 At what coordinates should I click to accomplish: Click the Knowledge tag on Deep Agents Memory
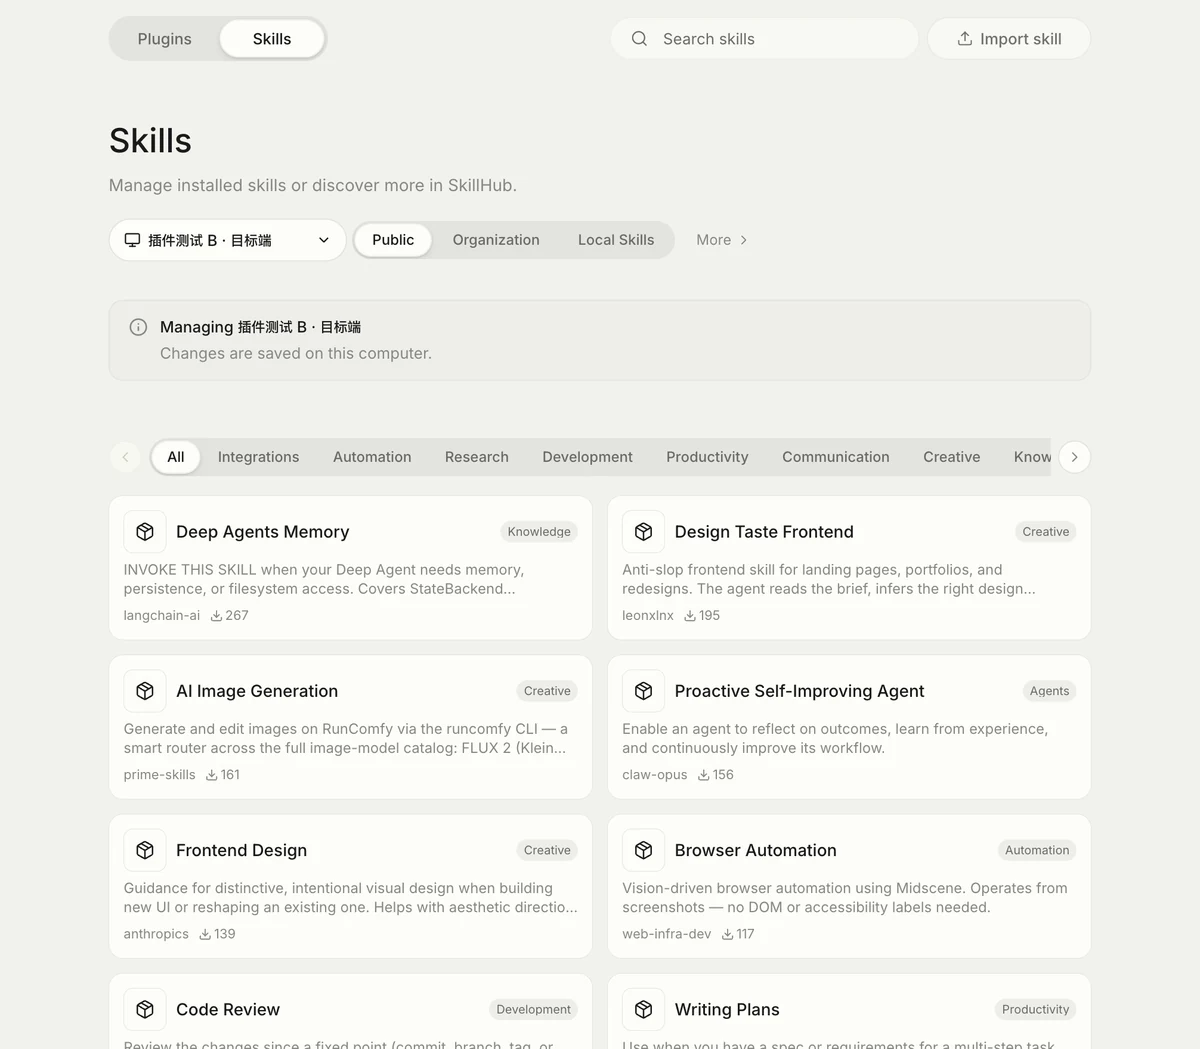point(539,532)
